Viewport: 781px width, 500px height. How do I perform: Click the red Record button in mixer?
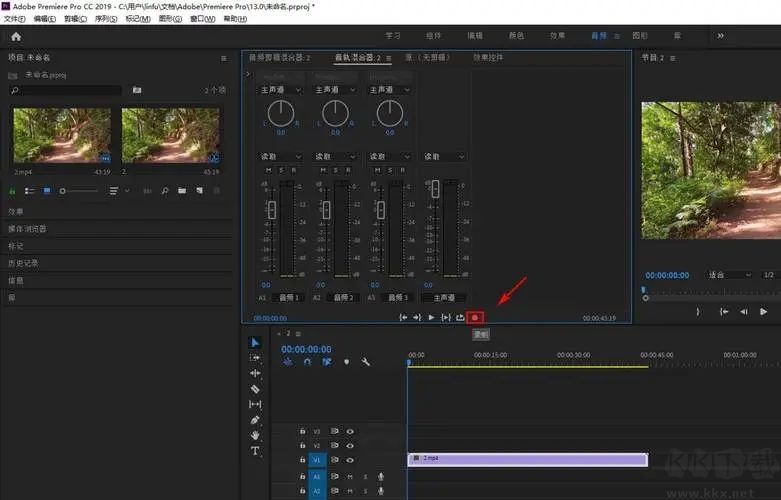point(475,317)
